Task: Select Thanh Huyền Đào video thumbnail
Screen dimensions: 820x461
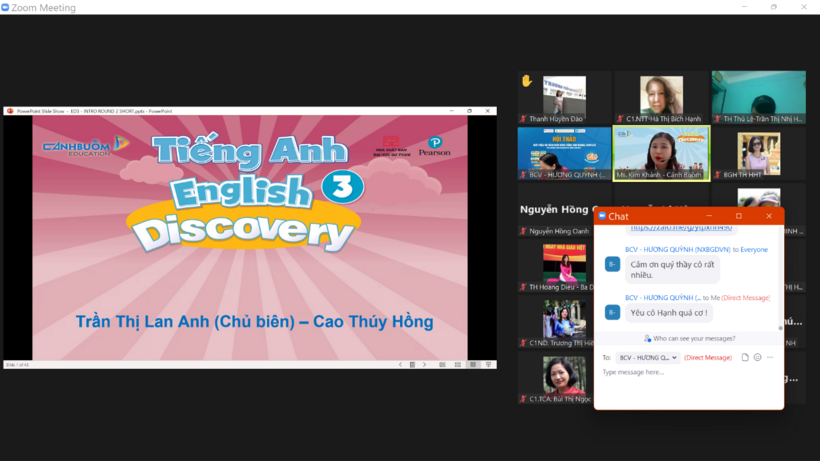Action: pyautogui.click(x=564, y=97)
